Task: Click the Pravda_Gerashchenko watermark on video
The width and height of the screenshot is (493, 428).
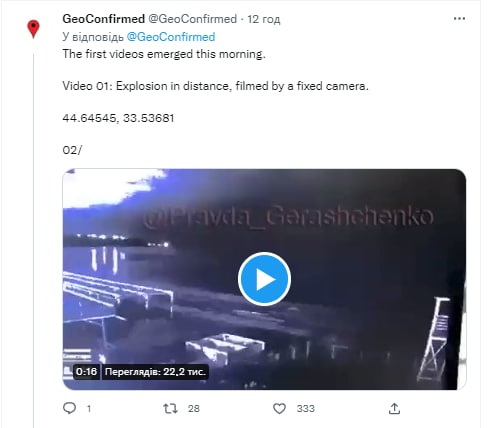Action: click(x=289, y=216)
